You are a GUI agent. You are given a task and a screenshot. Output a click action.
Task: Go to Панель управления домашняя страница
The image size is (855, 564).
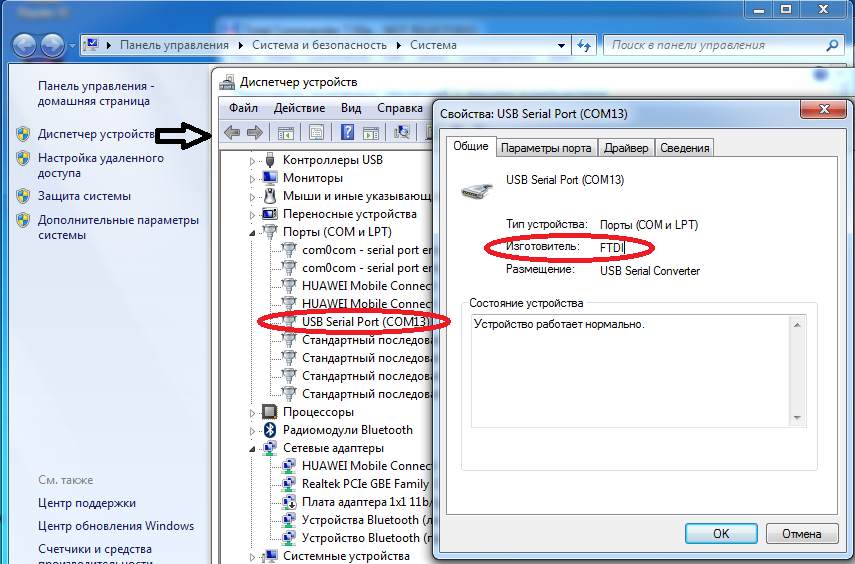(96, 93)
